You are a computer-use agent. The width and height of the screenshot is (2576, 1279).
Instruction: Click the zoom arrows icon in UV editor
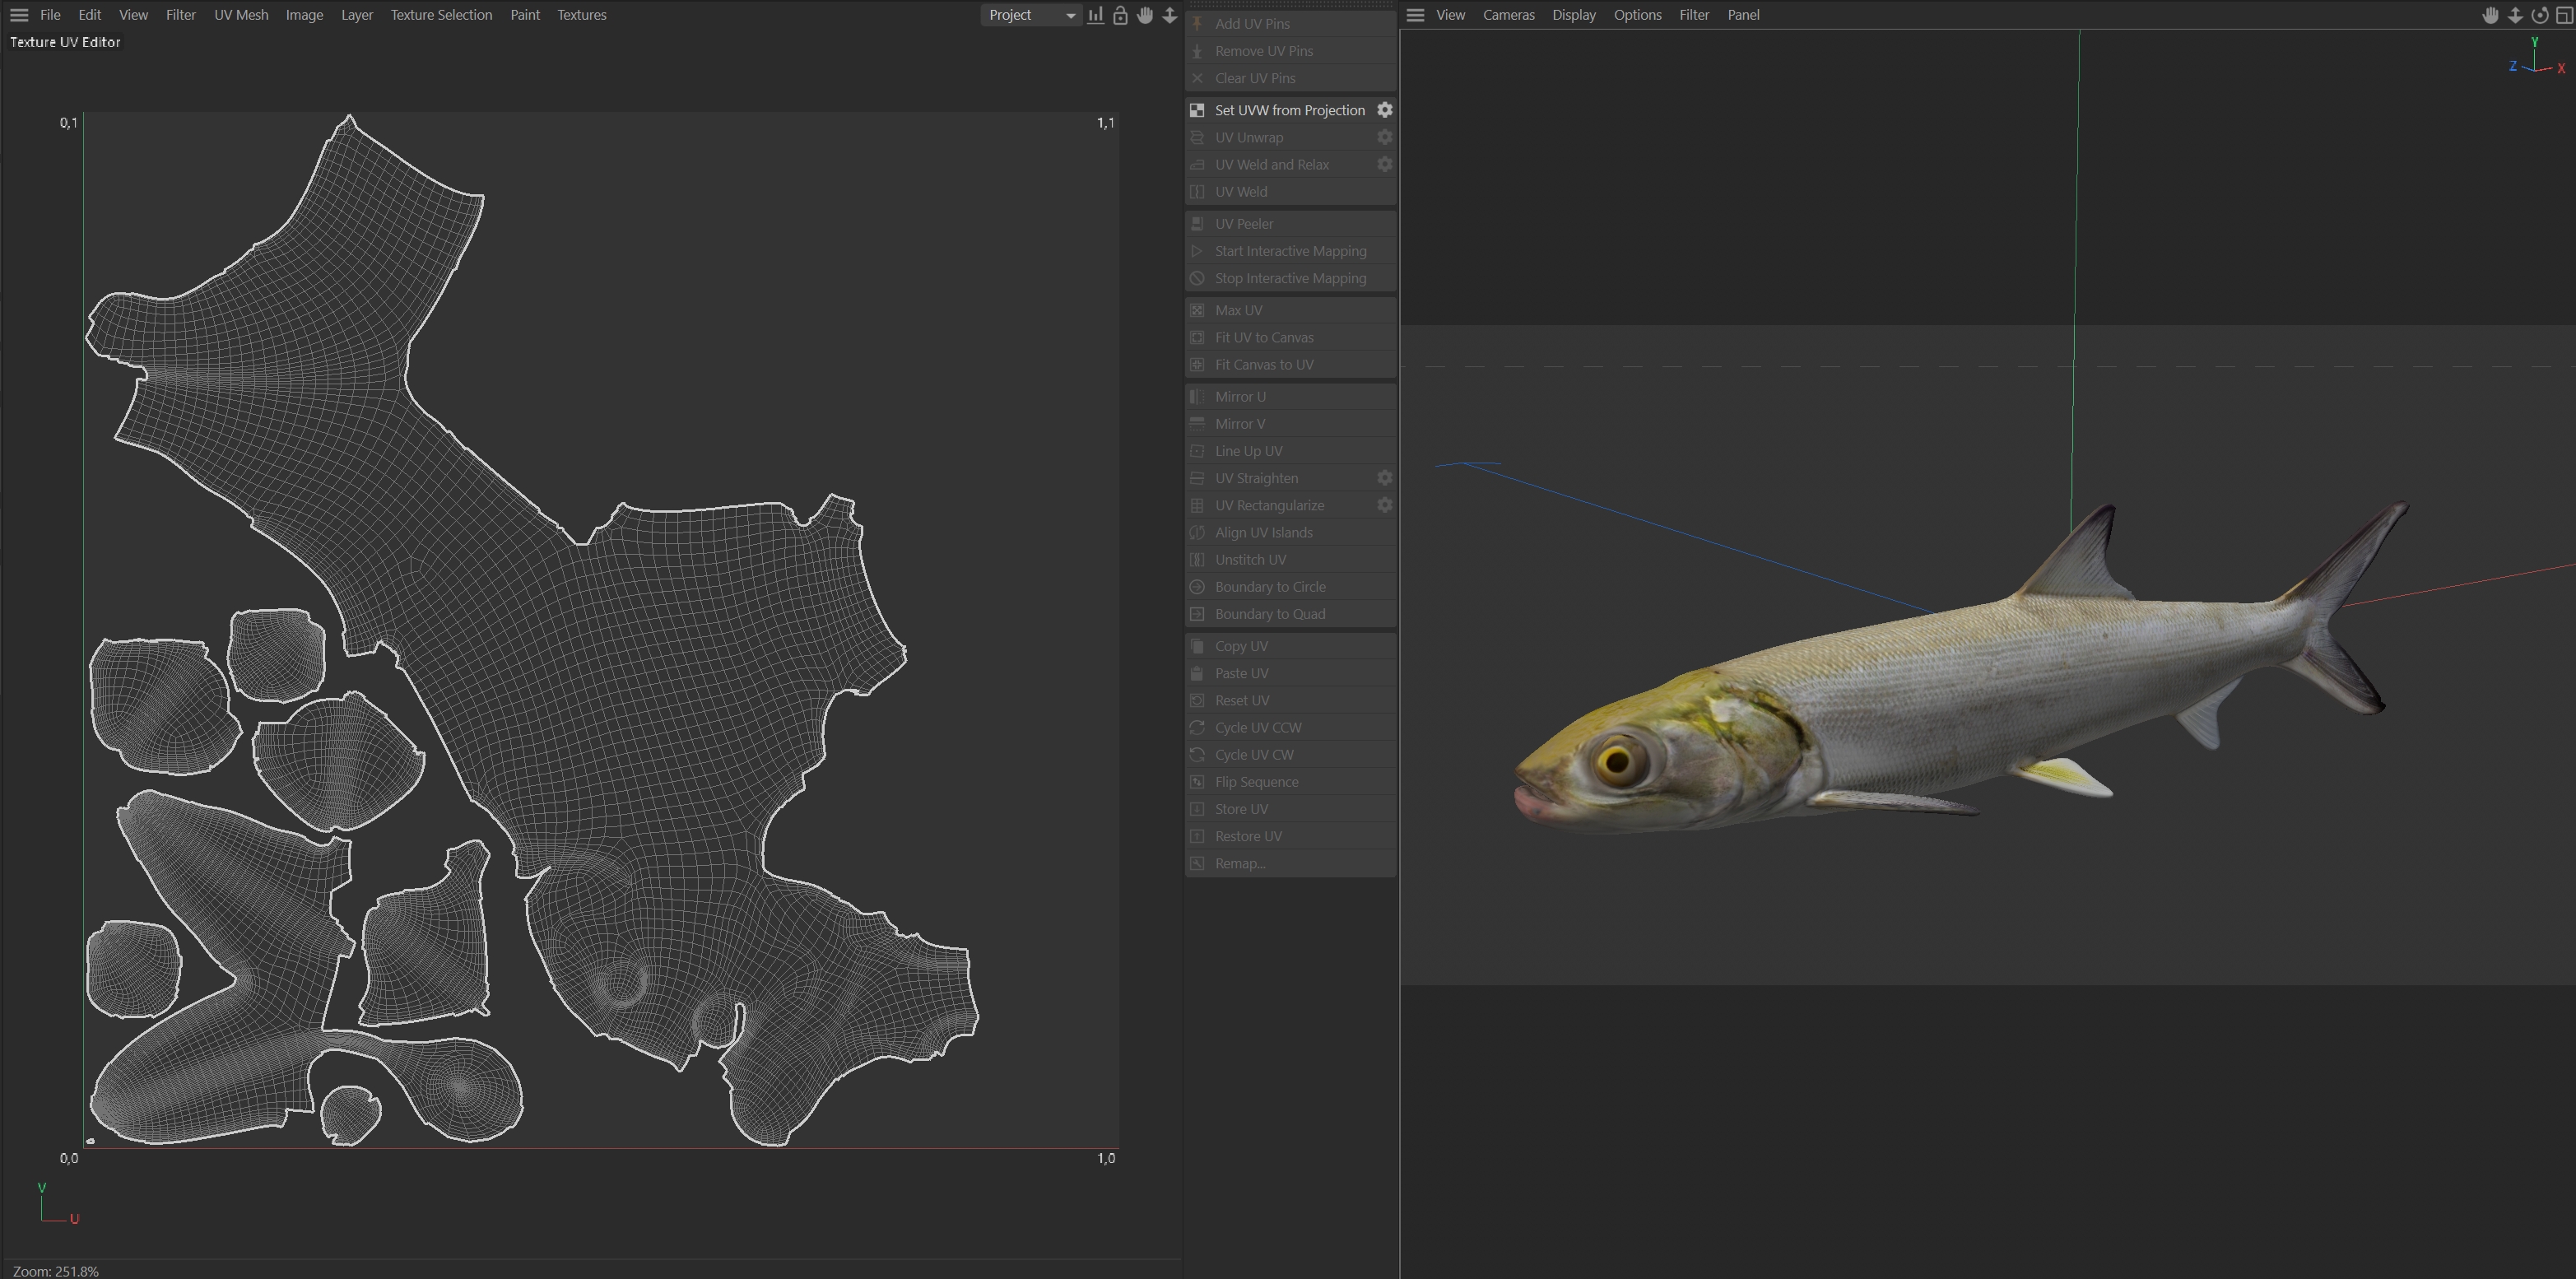tap(1169, 15)
